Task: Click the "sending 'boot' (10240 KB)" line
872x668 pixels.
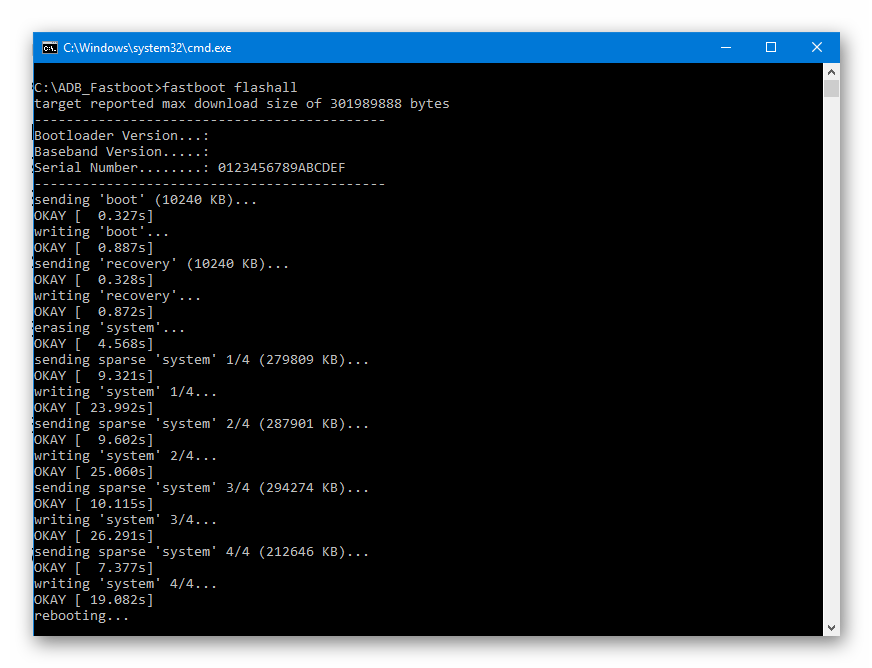Action: (x=146, y=200)
